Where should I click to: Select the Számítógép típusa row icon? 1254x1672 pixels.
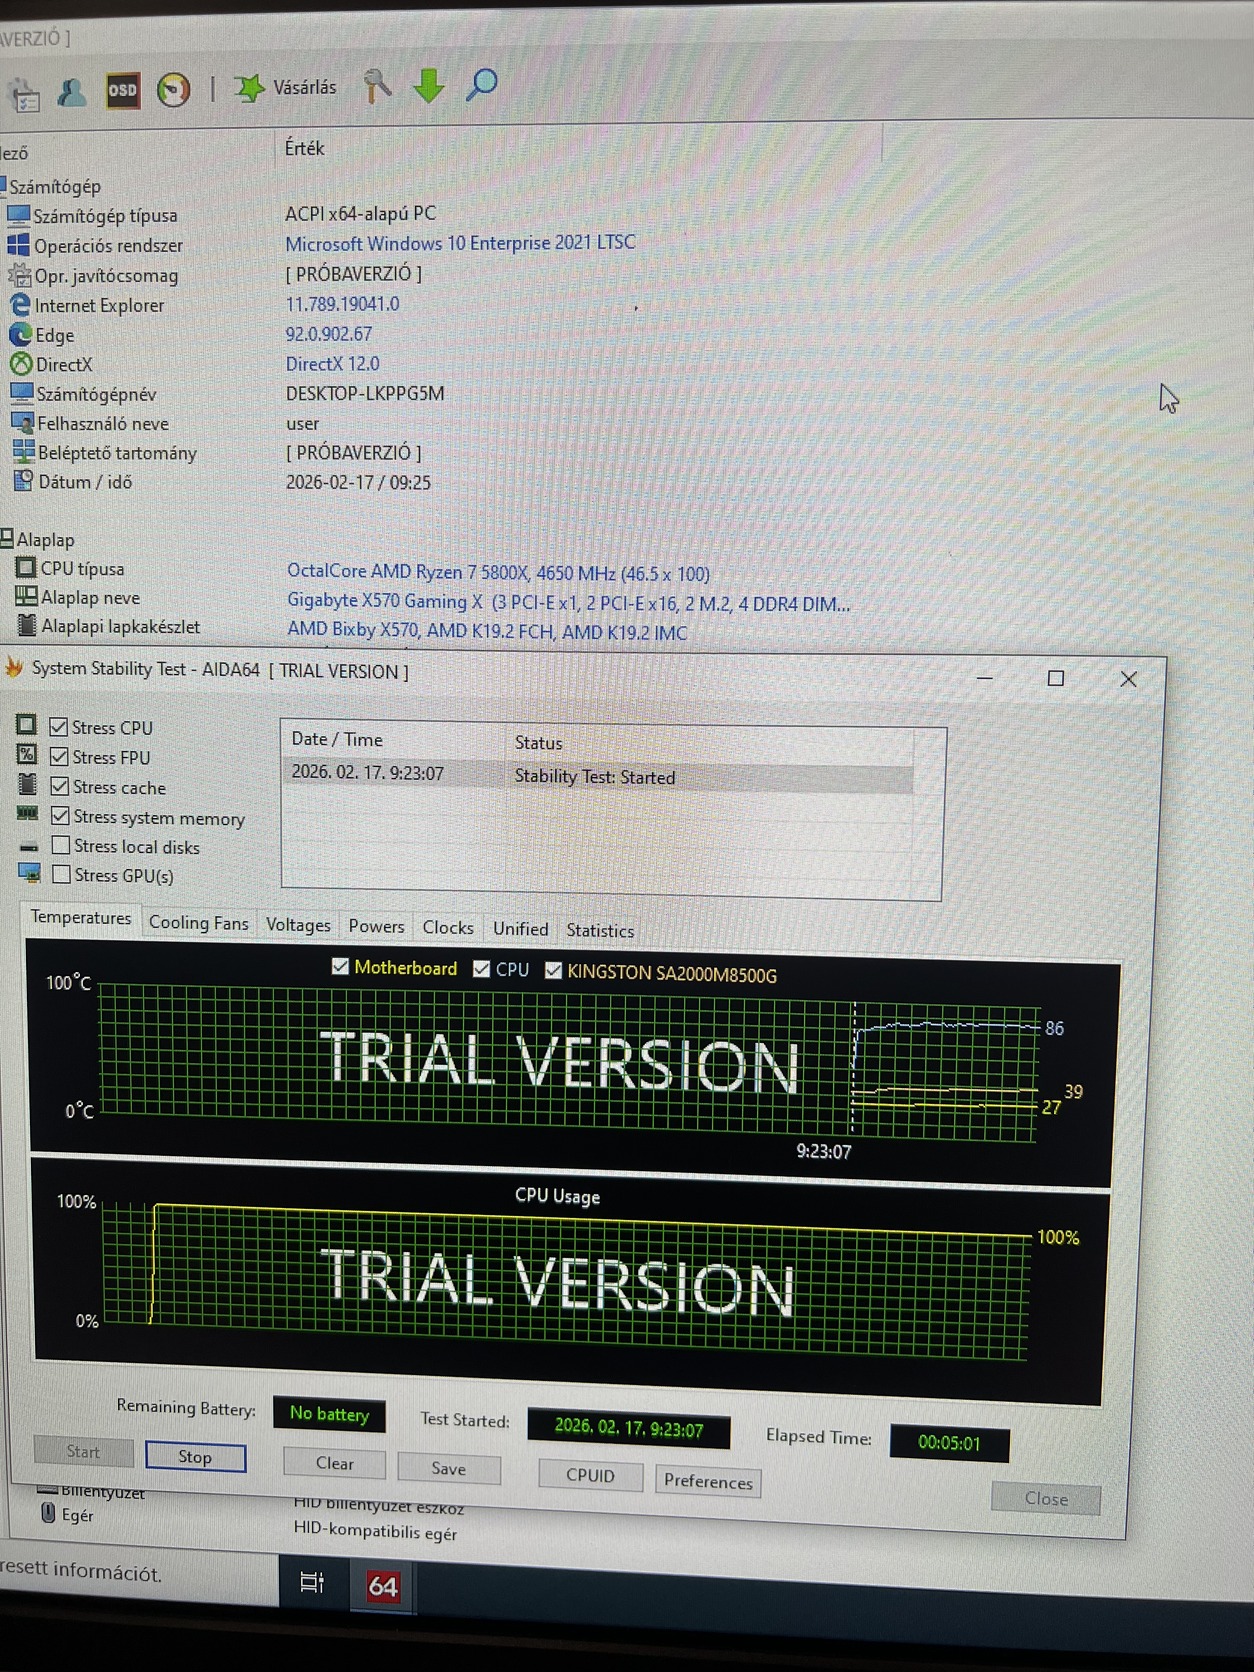tap(19, 215)
